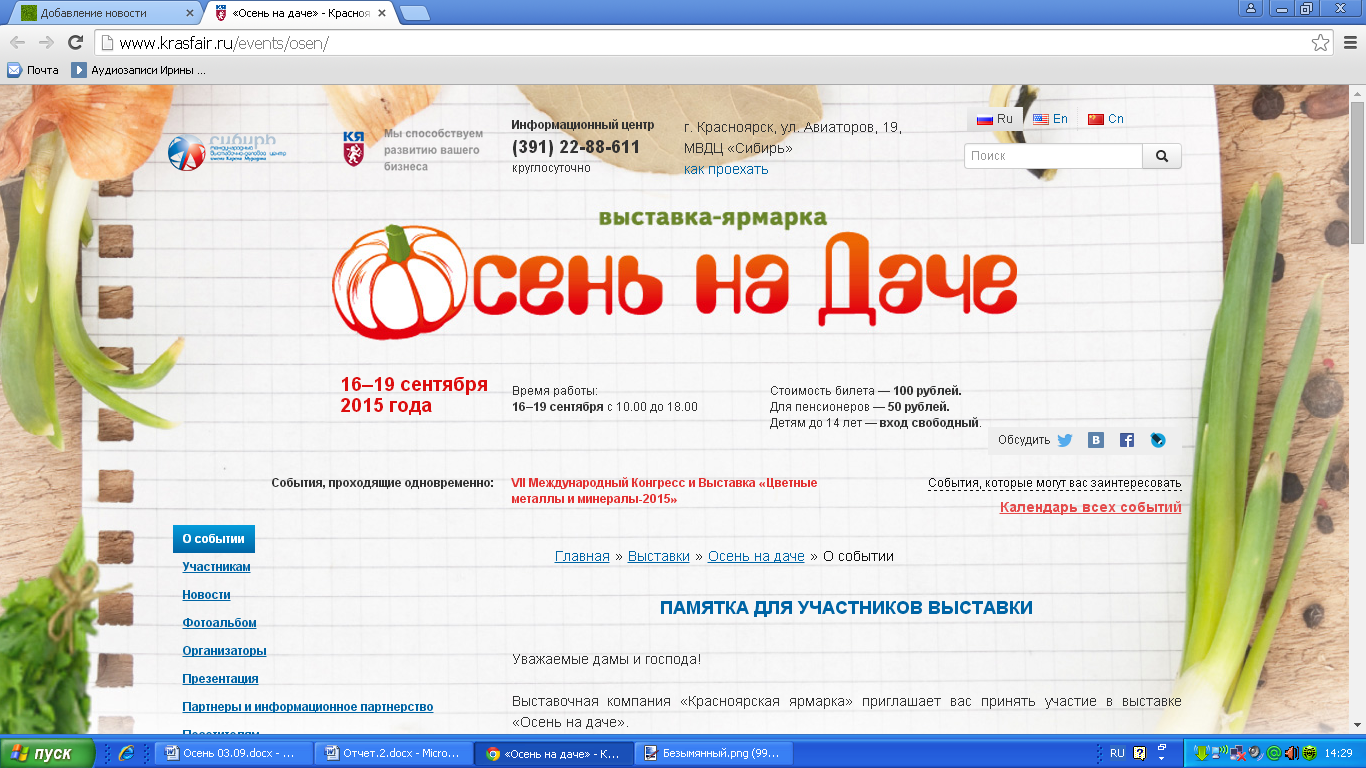This screenshot has height=768, width=1366.
Task: Expand 'События, которые могут вас заинтересовать' list
Action: point(1054,483)
